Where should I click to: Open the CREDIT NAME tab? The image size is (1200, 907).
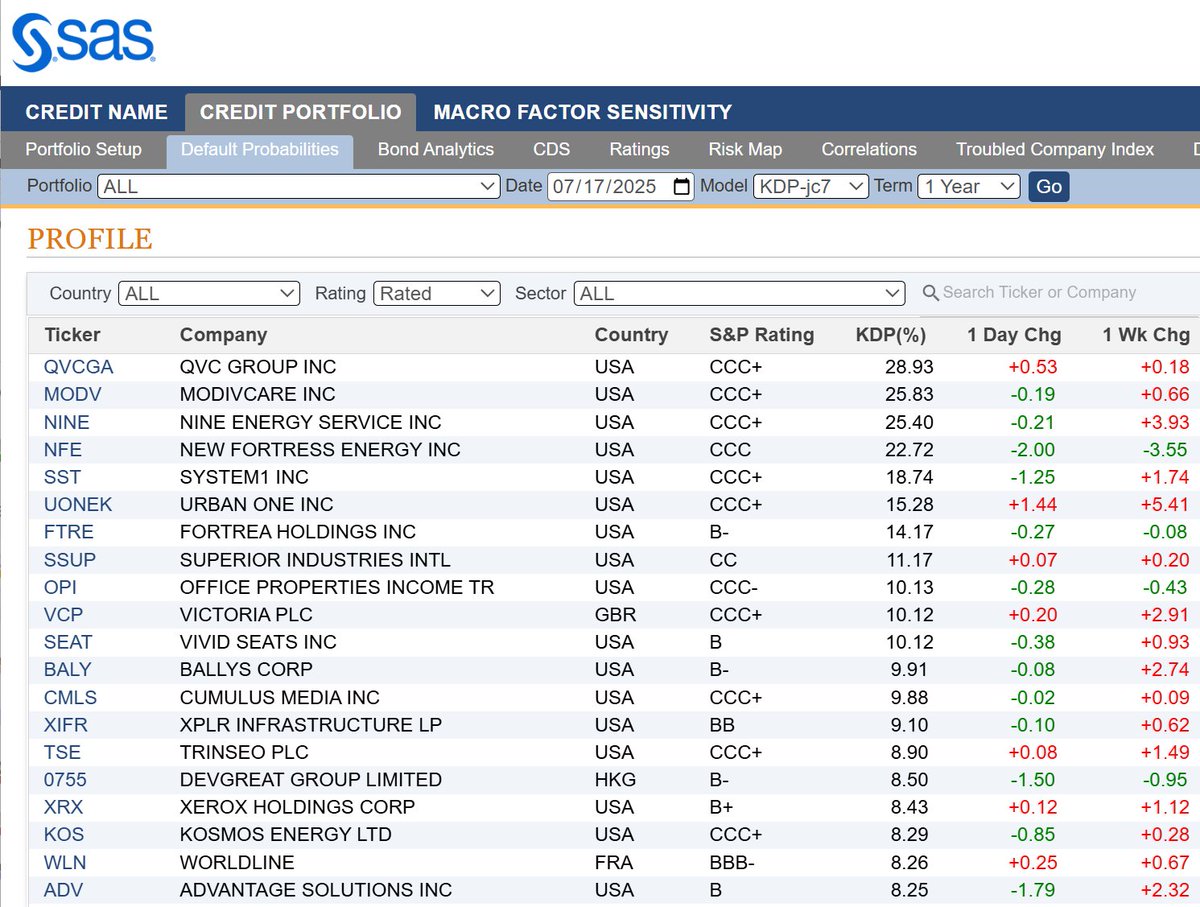click(x=96, y=112)
